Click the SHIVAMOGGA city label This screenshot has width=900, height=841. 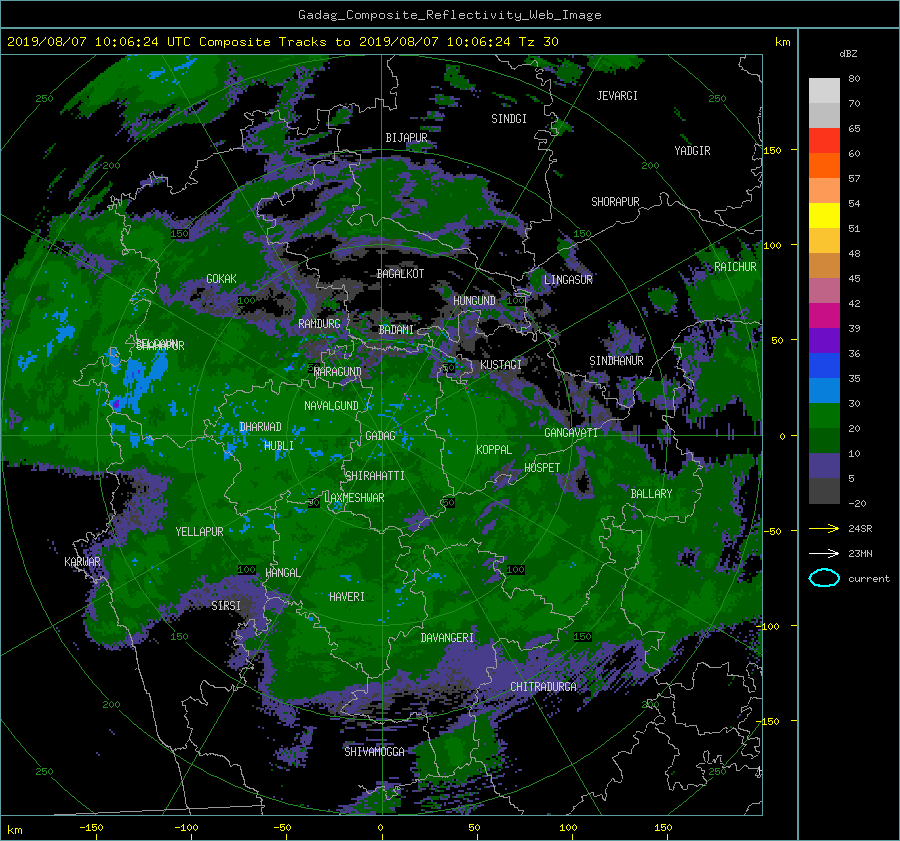click(x=374, y=751)
